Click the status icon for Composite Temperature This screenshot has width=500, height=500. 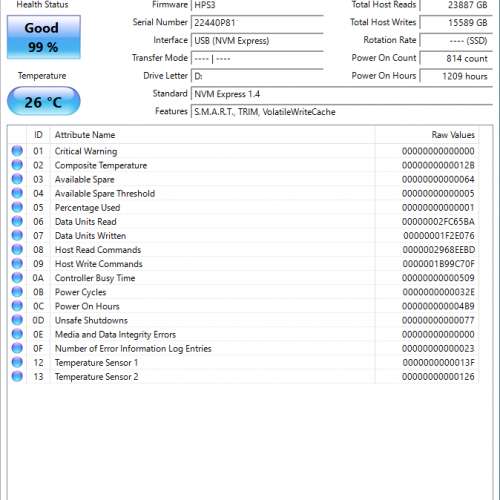click(x=17, y=165)
